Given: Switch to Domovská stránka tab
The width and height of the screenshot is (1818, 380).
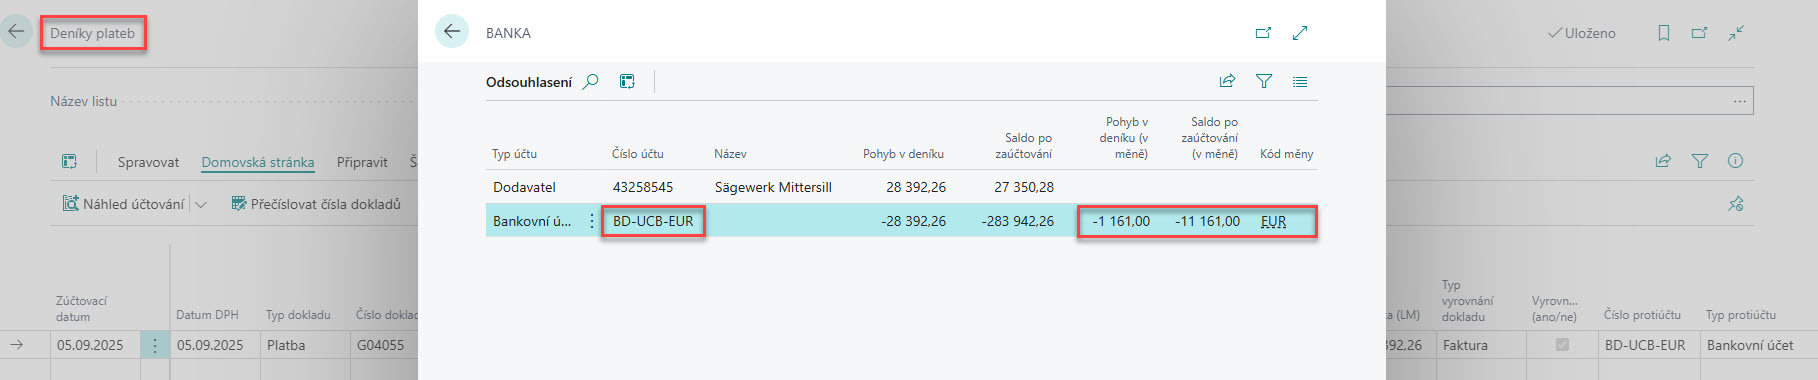Looking at the screenshot, I should pos(258,162).
